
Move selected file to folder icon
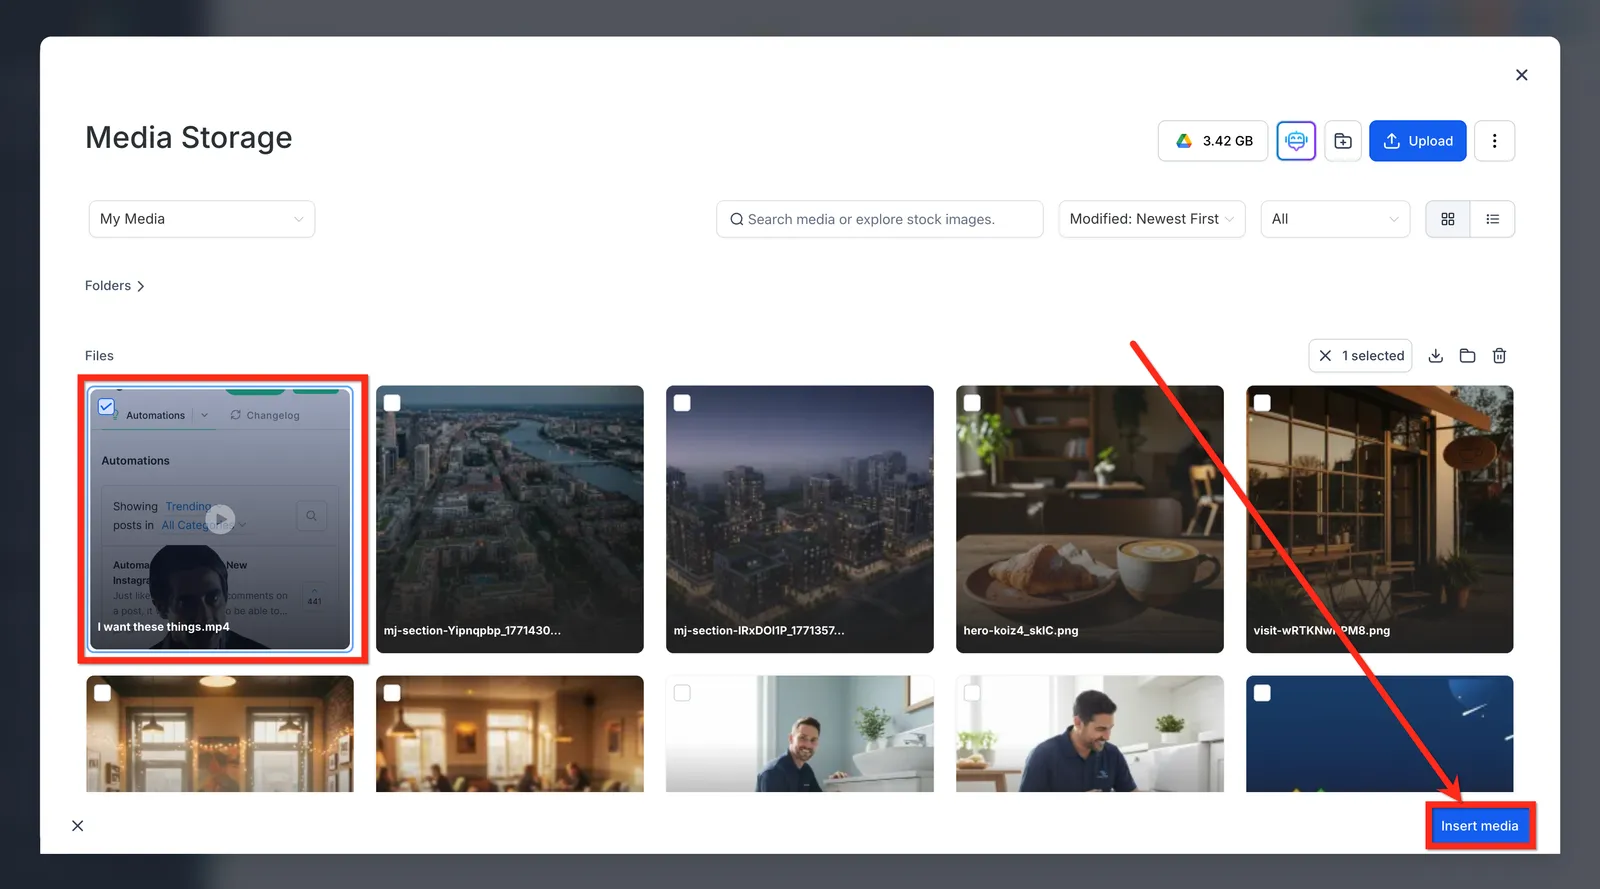click(1467, 356)
